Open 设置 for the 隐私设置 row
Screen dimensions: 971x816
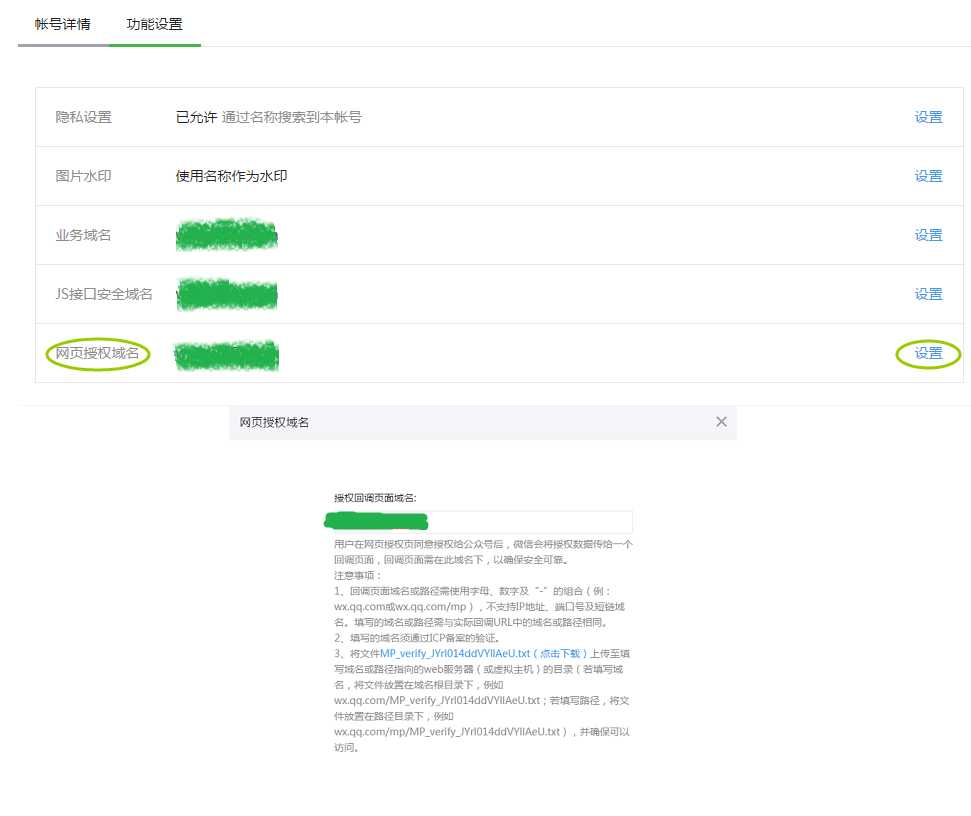point(927,116)
